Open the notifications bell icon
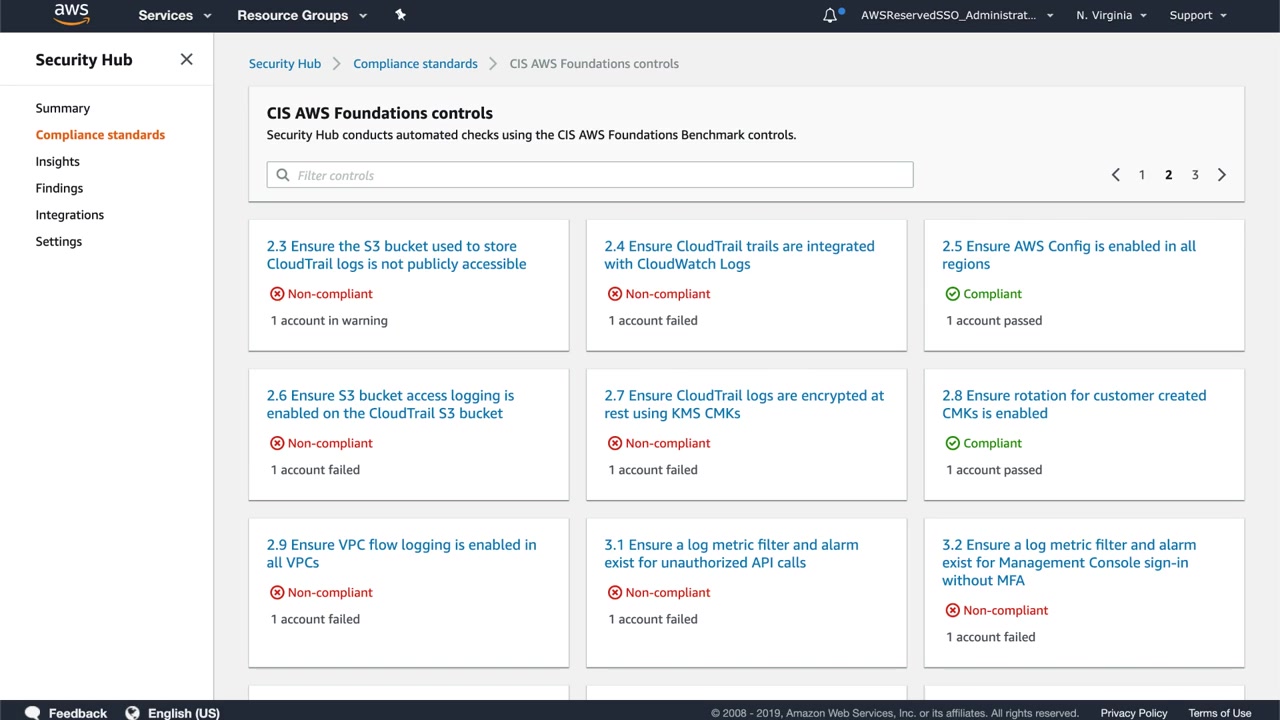The height and width of the screenshot is (720, 1280). coord(830,15)
